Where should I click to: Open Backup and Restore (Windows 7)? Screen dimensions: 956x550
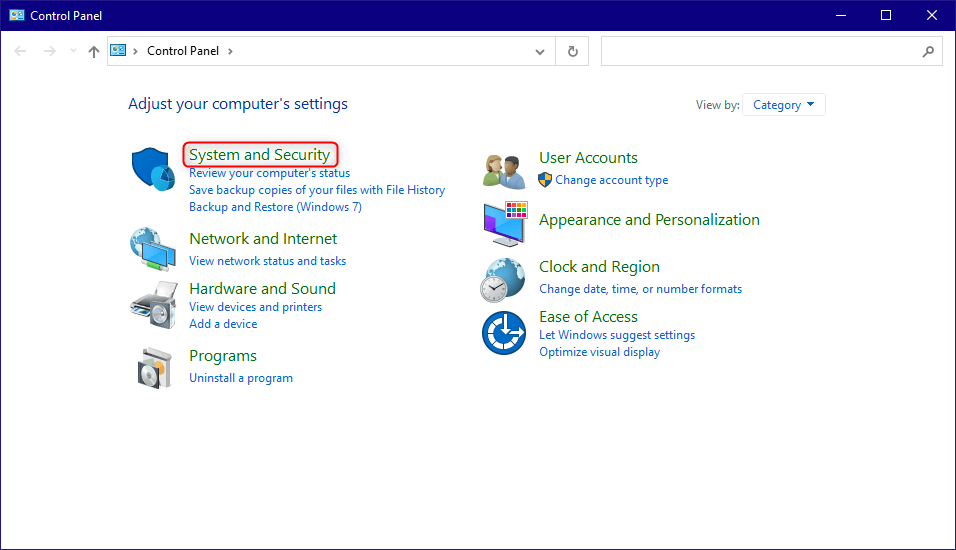click(x=275, y=207)
